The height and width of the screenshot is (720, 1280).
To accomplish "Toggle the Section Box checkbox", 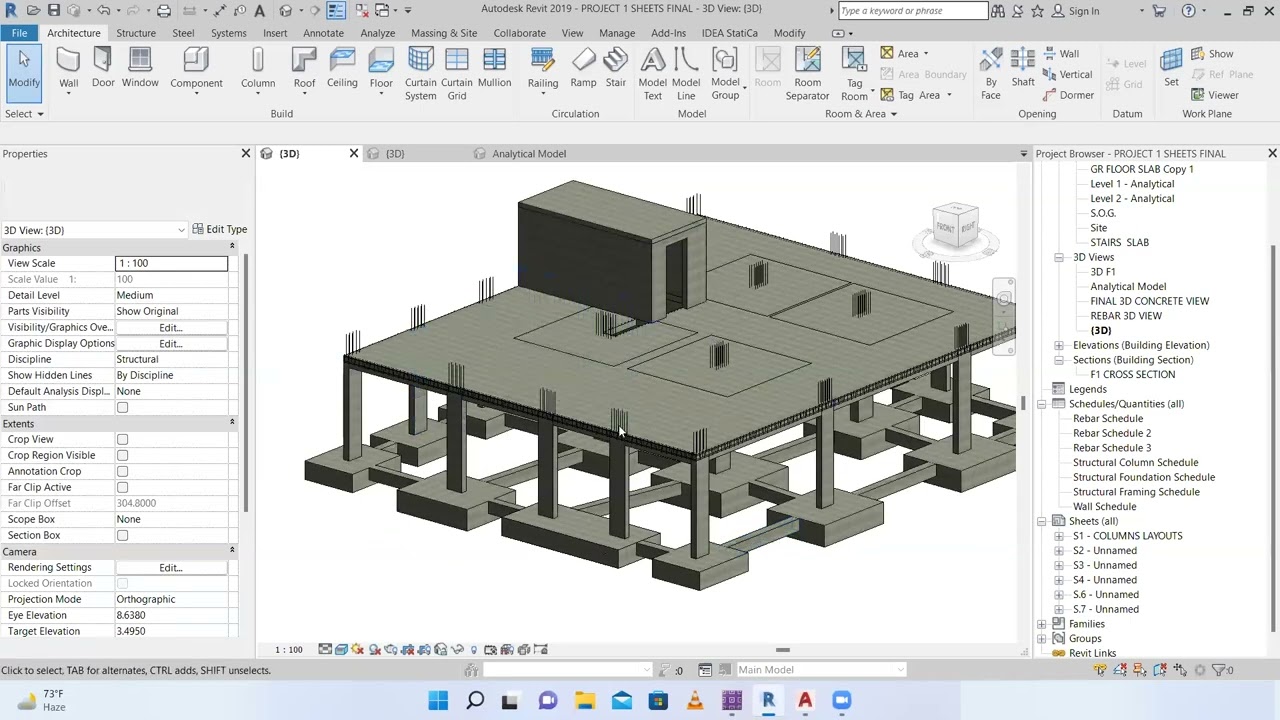I will point(122,535).
